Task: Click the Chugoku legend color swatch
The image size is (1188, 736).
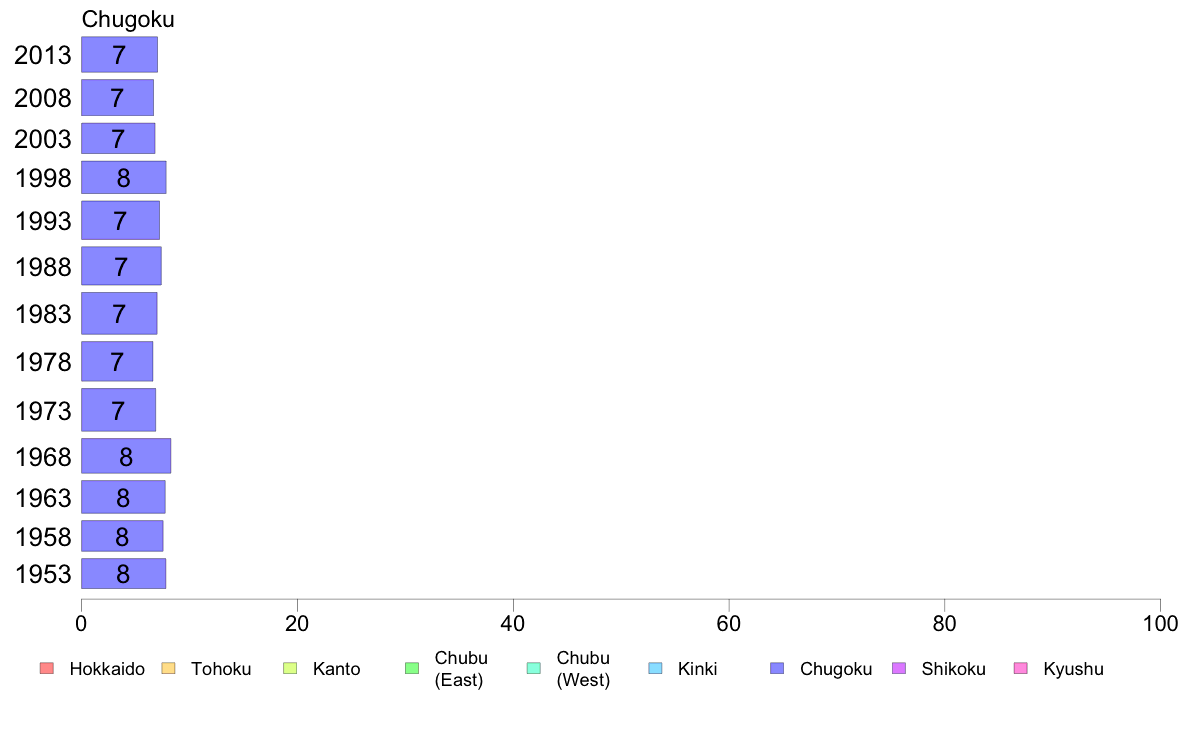Action: pyautogui.click(x=777, y=669)
